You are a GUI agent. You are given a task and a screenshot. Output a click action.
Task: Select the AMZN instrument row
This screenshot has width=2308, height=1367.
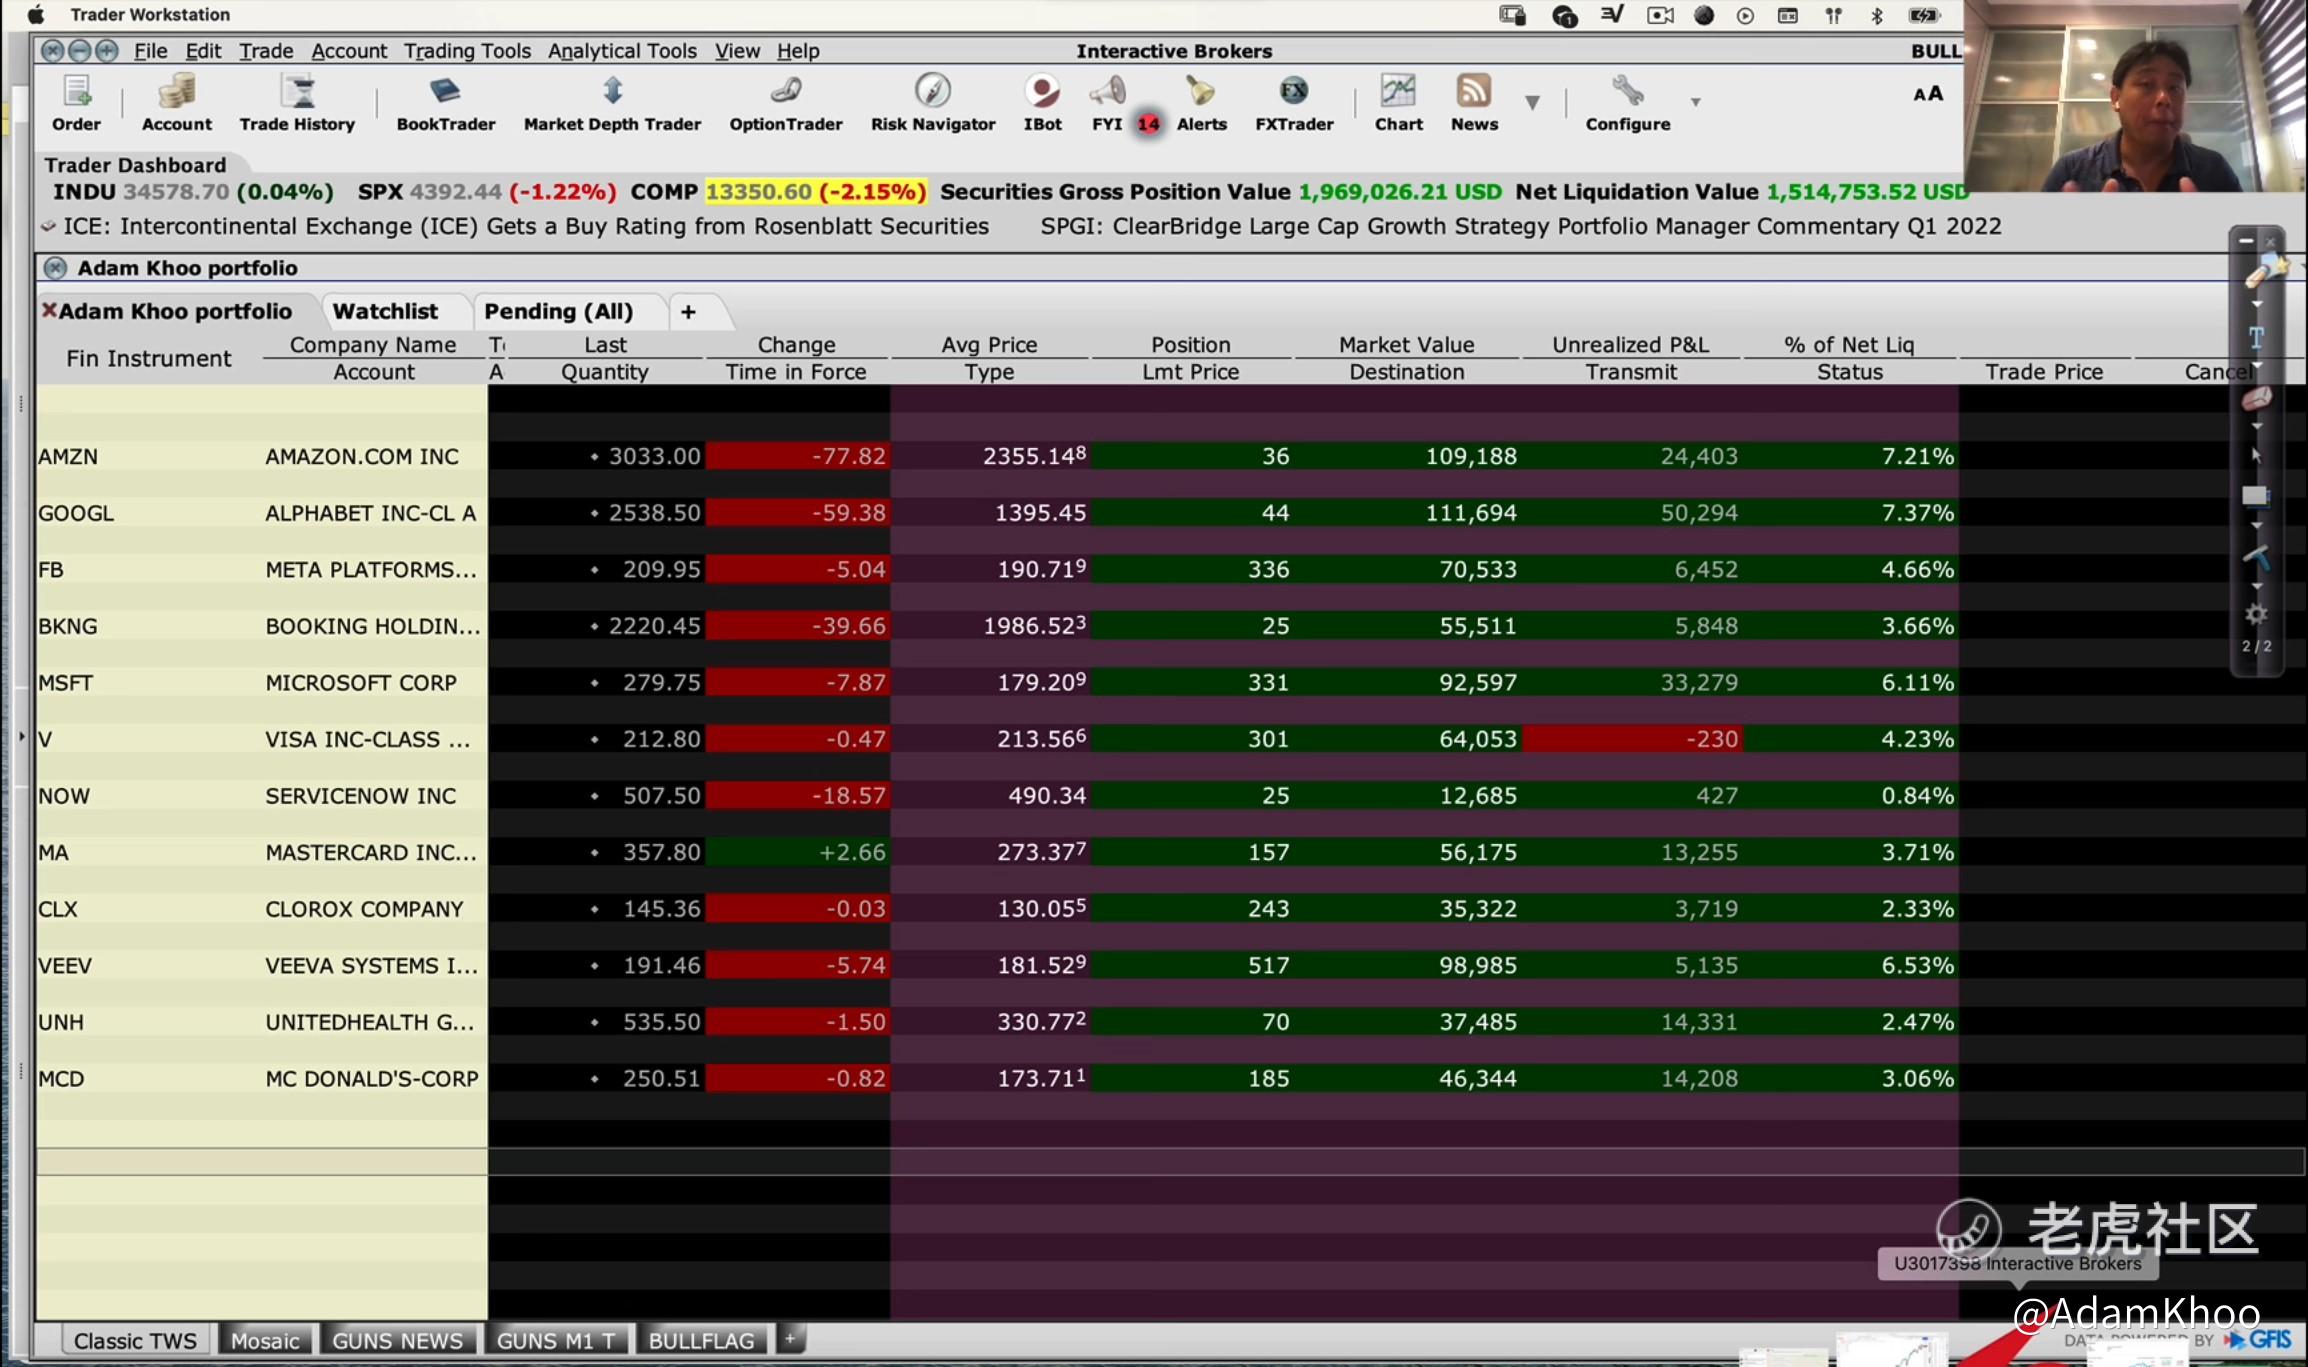coord(68,456)
